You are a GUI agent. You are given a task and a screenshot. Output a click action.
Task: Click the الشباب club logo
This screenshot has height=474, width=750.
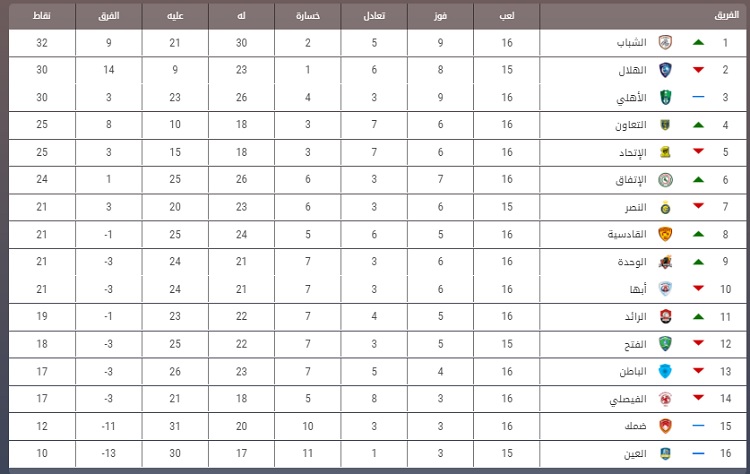pyautogui.click(x=665, y=43)
